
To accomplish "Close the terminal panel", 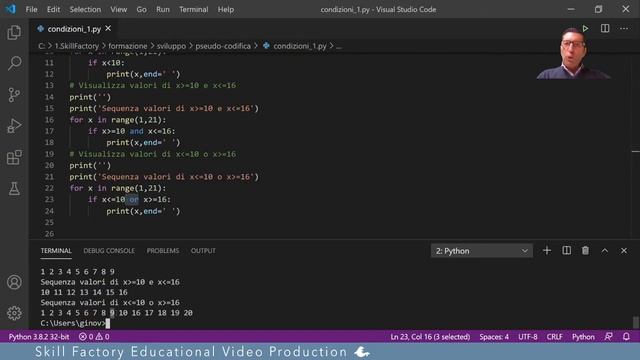I will (624, 251).
